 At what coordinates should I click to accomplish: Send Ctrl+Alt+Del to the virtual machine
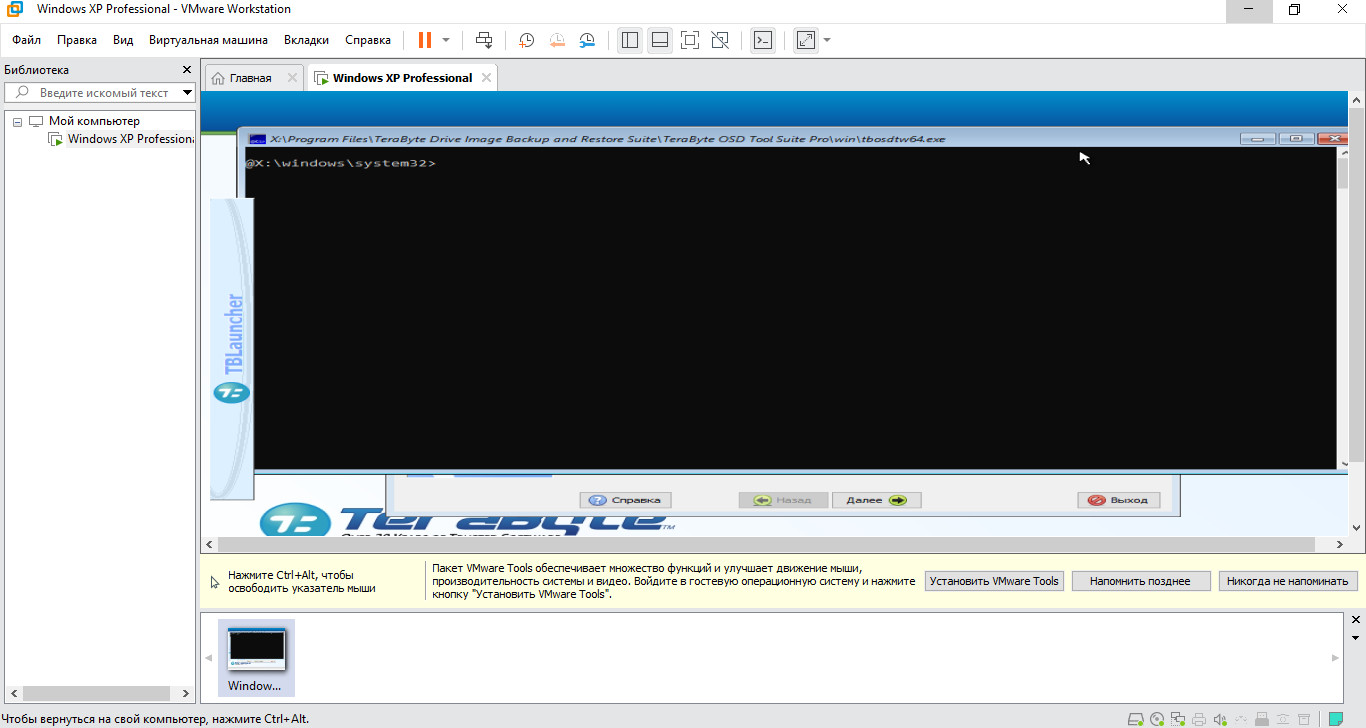[x=484, y=40]
